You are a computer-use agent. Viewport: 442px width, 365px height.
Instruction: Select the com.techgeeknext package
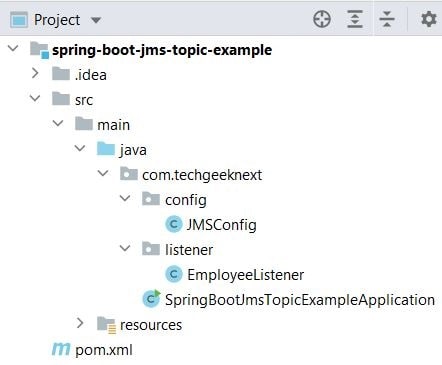[x=202, y=175]
